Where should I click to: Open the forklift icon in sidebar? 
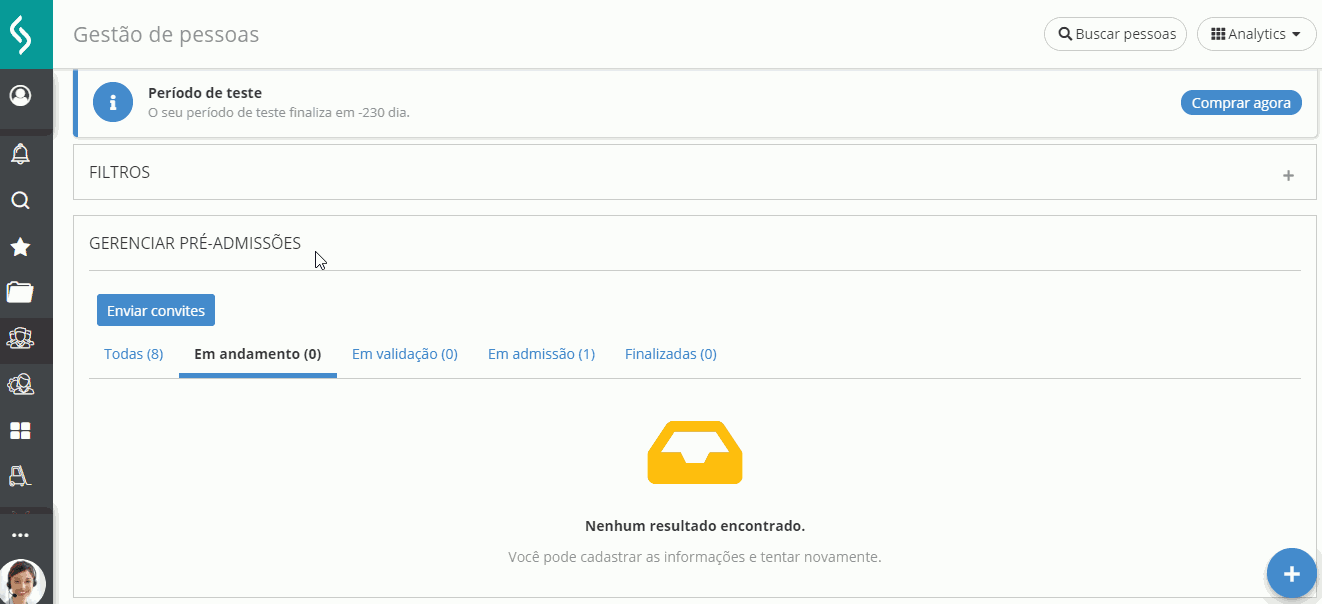tap(20, 476)
